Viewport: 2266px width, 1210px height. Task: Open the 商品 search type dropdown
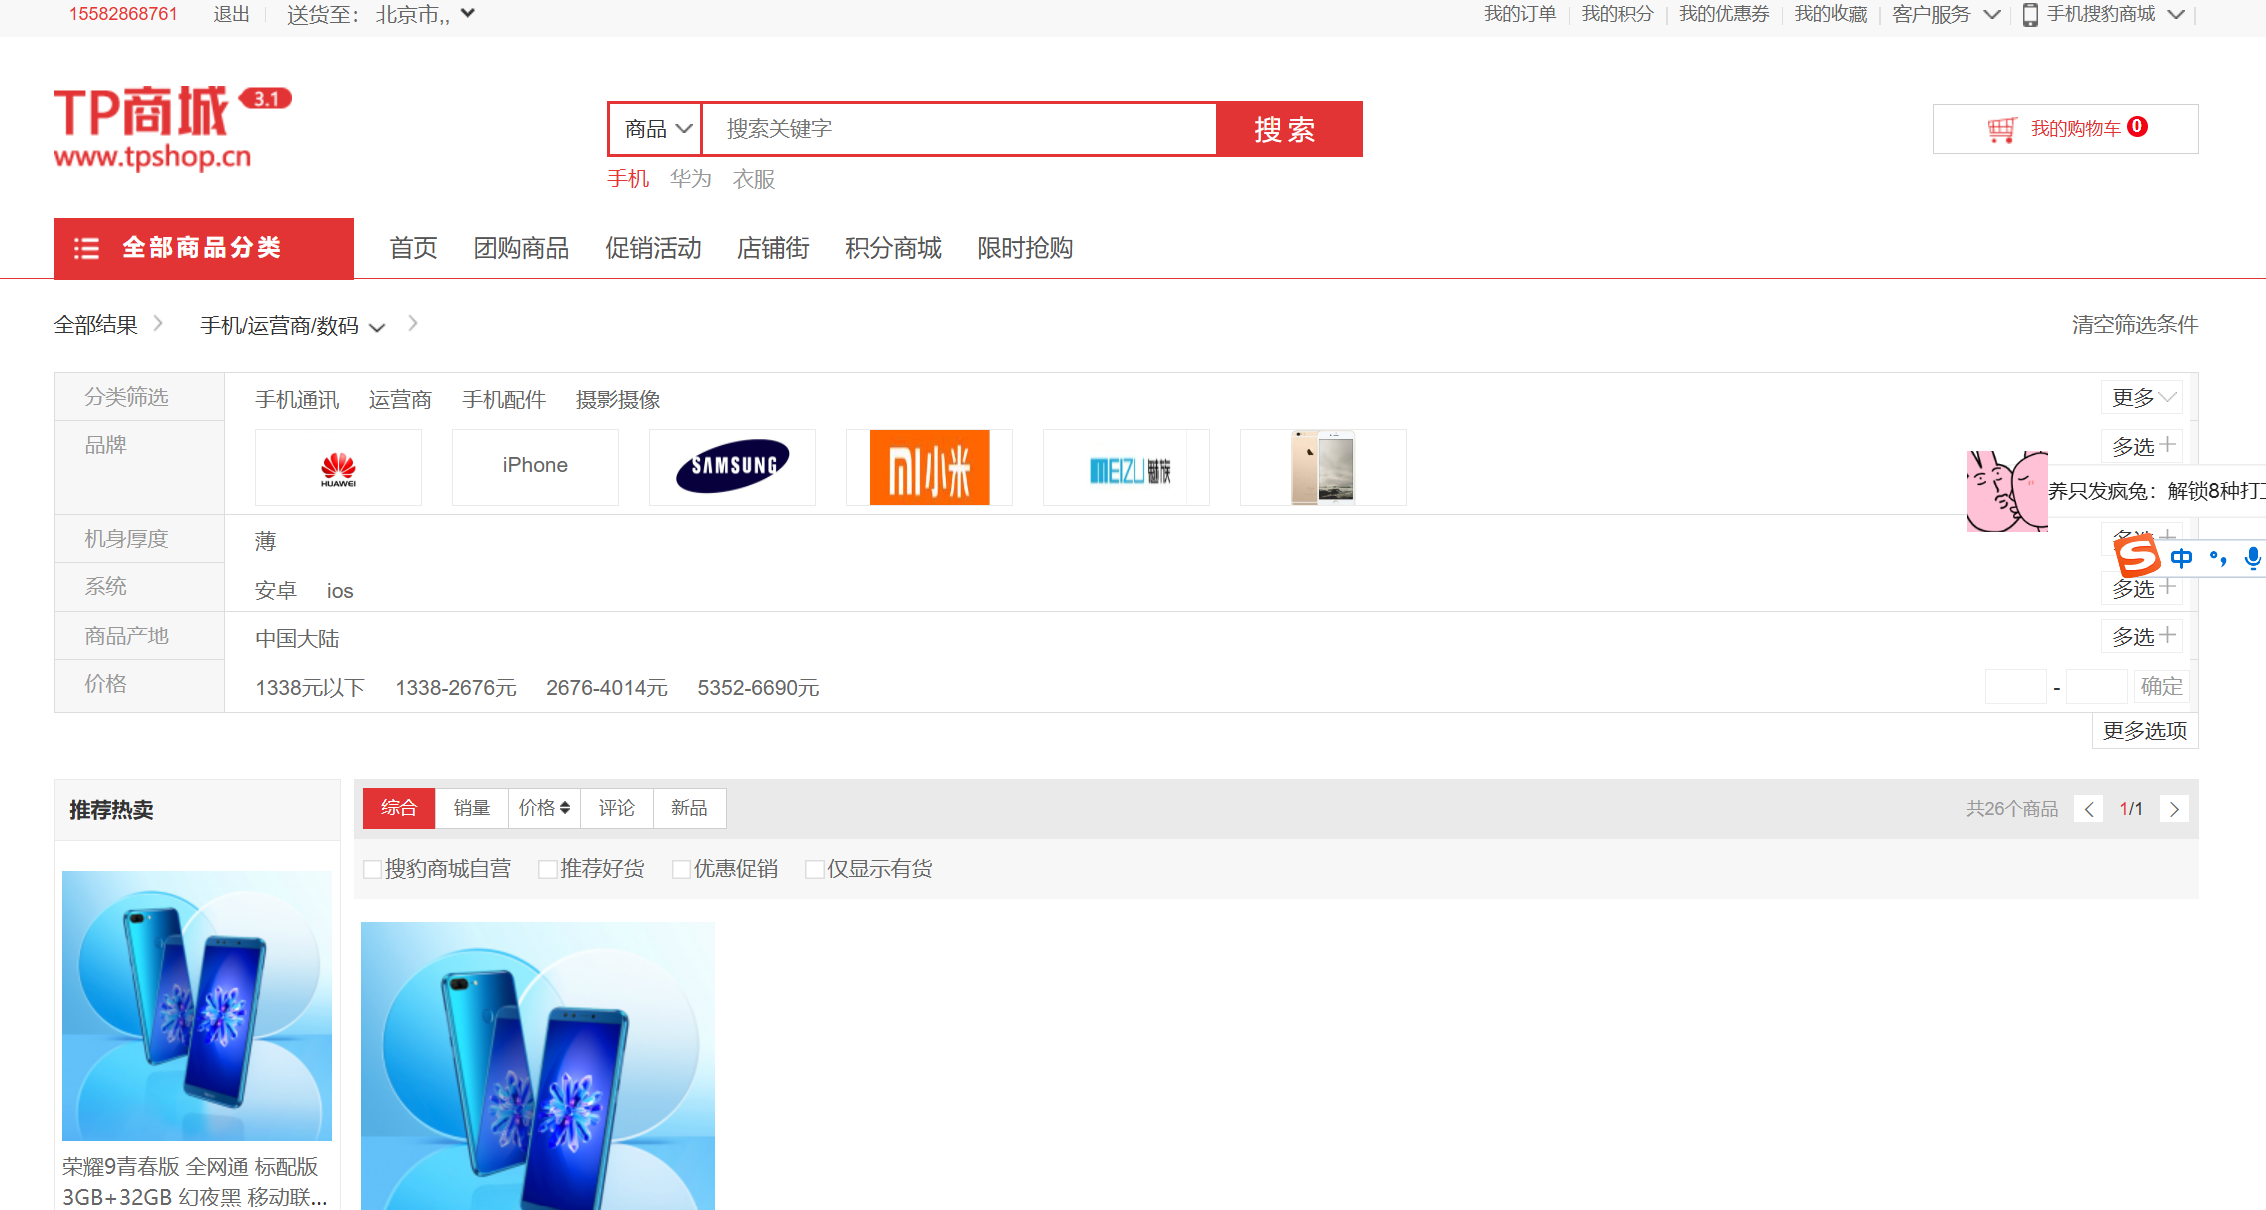pos(656,129)
